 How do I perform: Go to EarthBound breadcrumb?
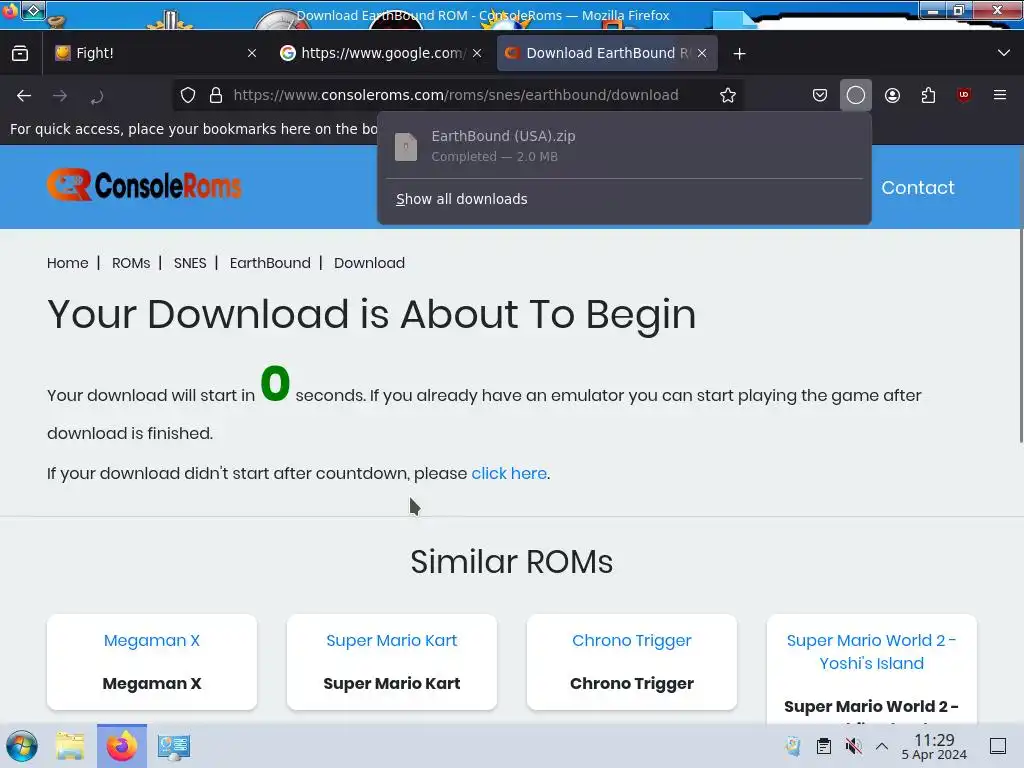[270, 263]
